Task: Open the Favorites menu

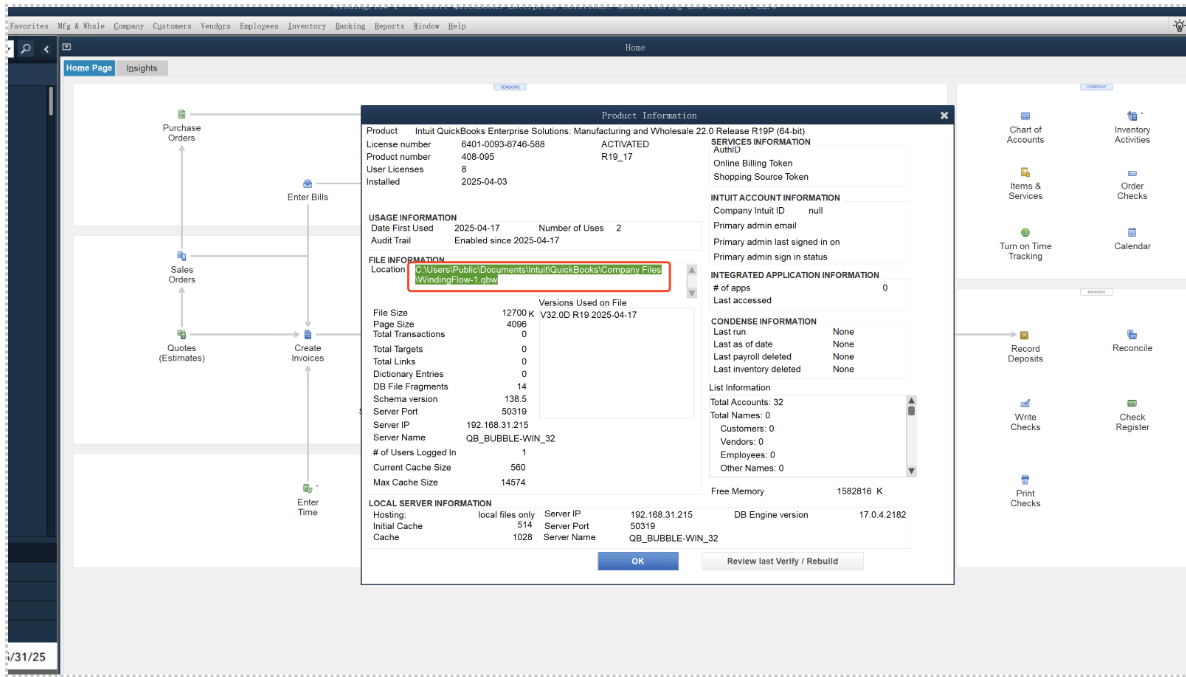Action: [29, 26]
